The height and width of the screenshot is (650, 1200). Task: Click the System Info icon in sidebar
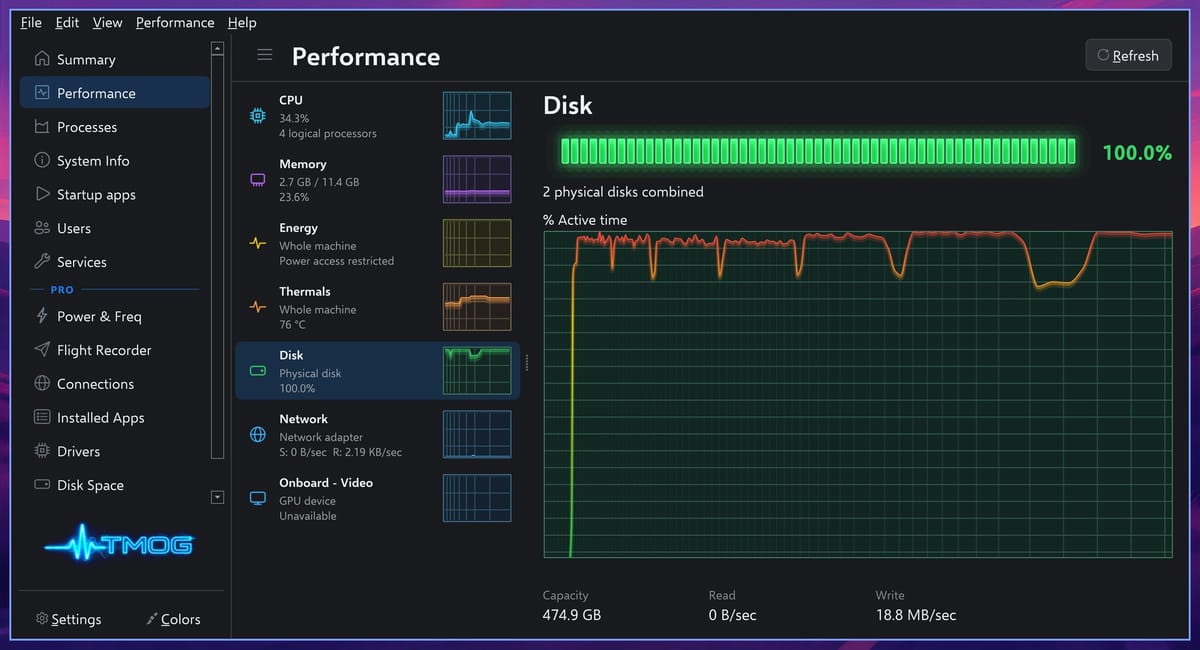point(42,160)
